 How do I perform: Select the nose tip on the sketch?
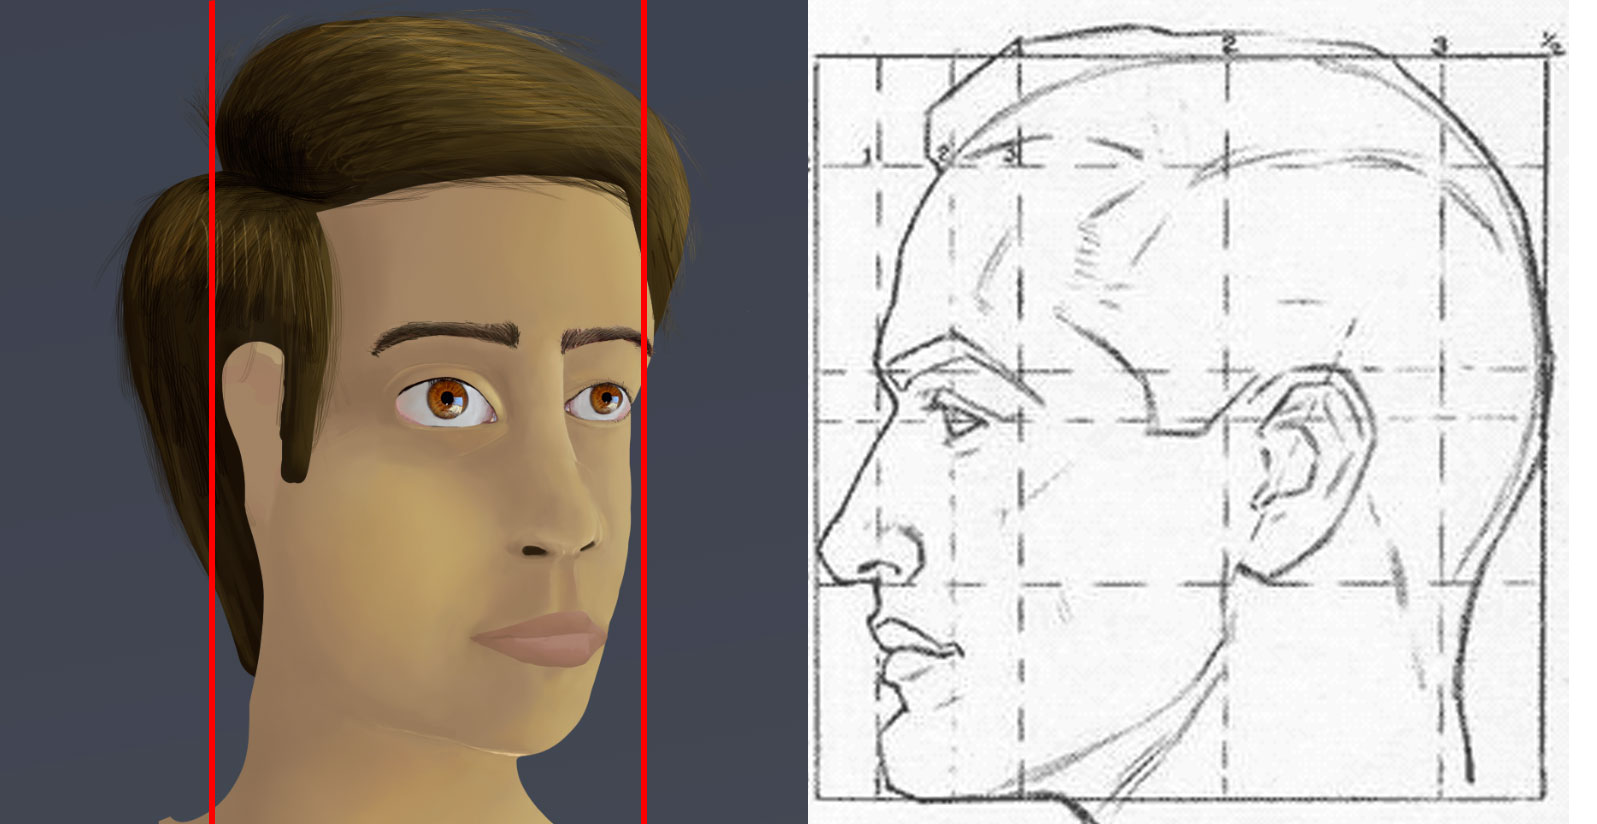click(826, 550)
